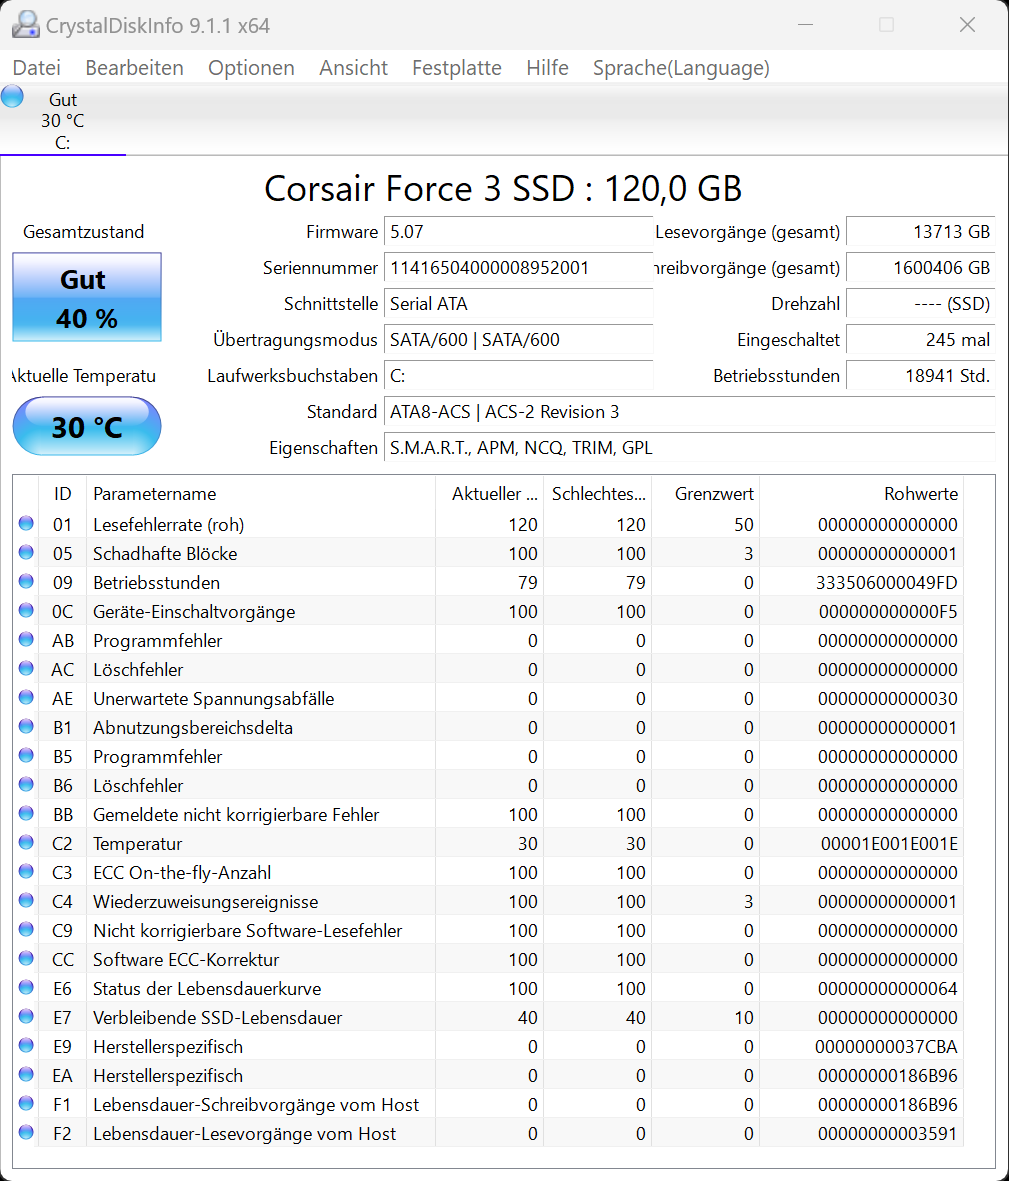This screenshot has width=1009, height=1181.
Task: Click the Firmware field showing 5.07
Action: pyautogui.click(x=518, y=232)
